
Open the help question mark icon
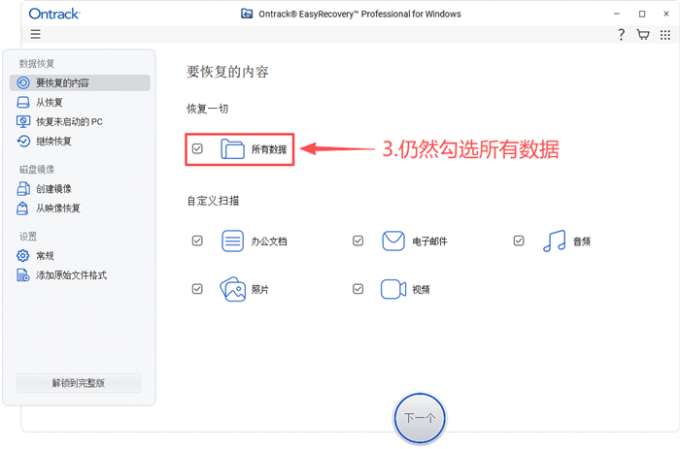click(x=621, y=34)
